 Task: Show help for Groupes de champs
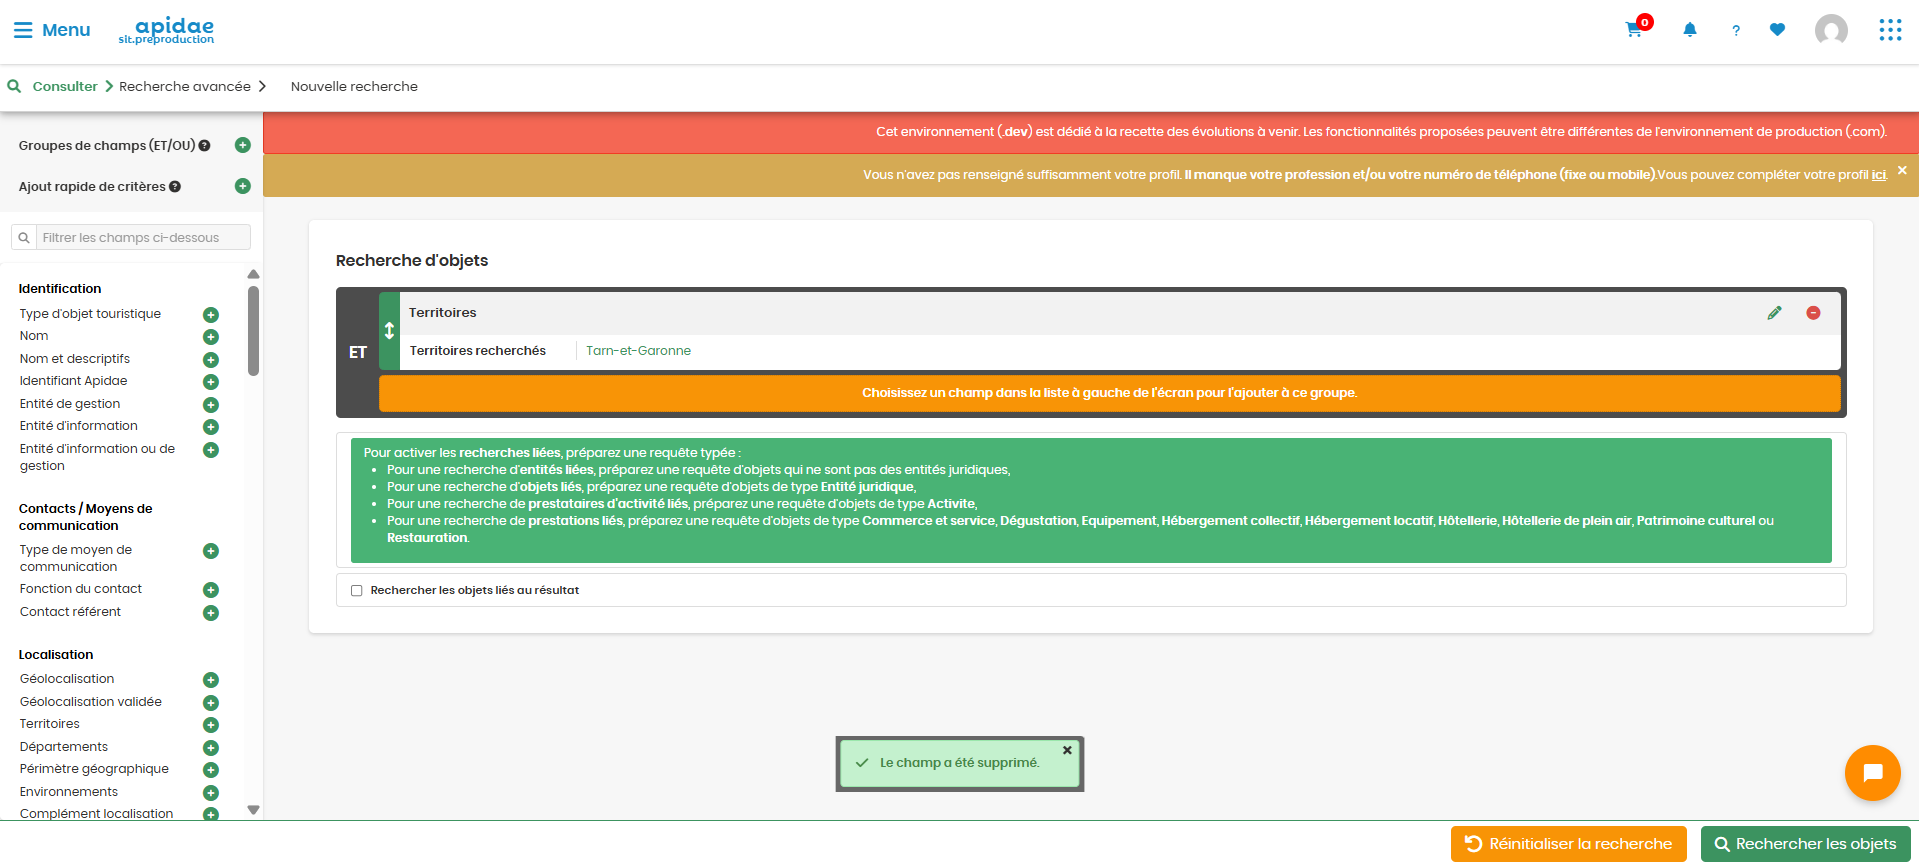(x=204, y=146)
